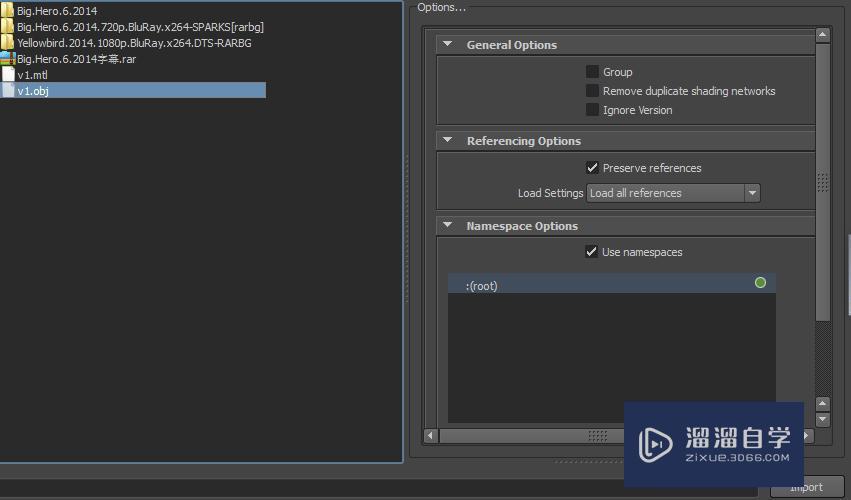Select the Big.Hero.6.2014 .rar archive file

point(76,59)
